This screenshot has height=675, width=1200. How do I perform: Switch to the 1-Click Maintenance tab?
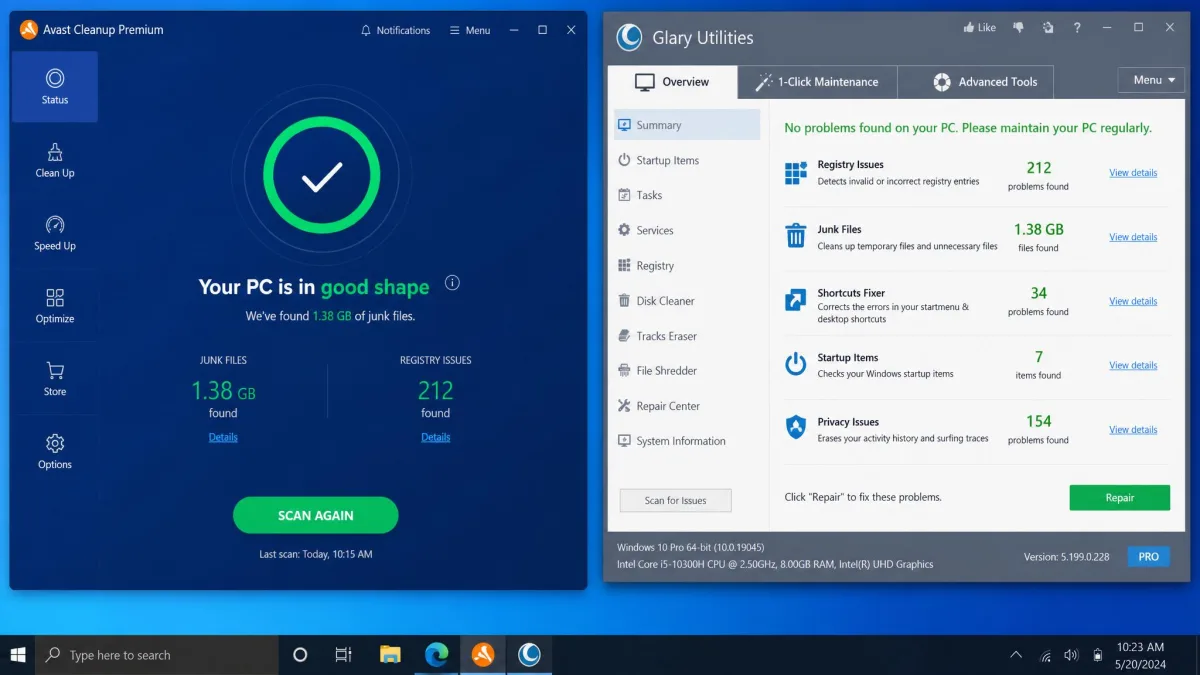point(817,82)
